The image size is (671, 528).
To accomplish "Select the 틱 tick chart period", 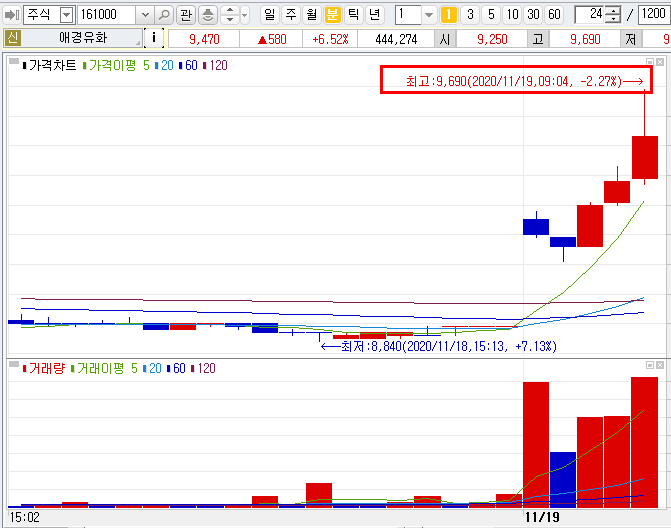I will coord(353,15).
